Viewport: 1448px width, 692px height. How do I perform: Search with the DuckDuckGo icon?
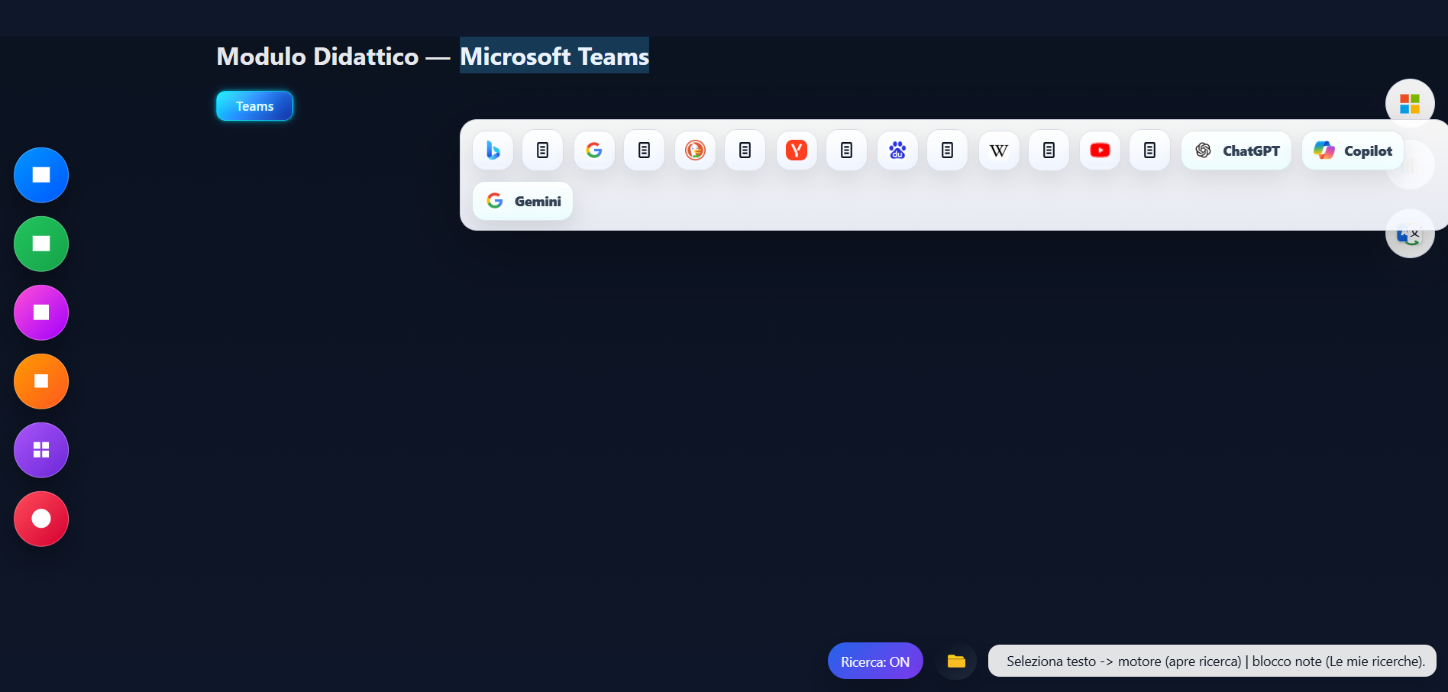pos(695,150)
